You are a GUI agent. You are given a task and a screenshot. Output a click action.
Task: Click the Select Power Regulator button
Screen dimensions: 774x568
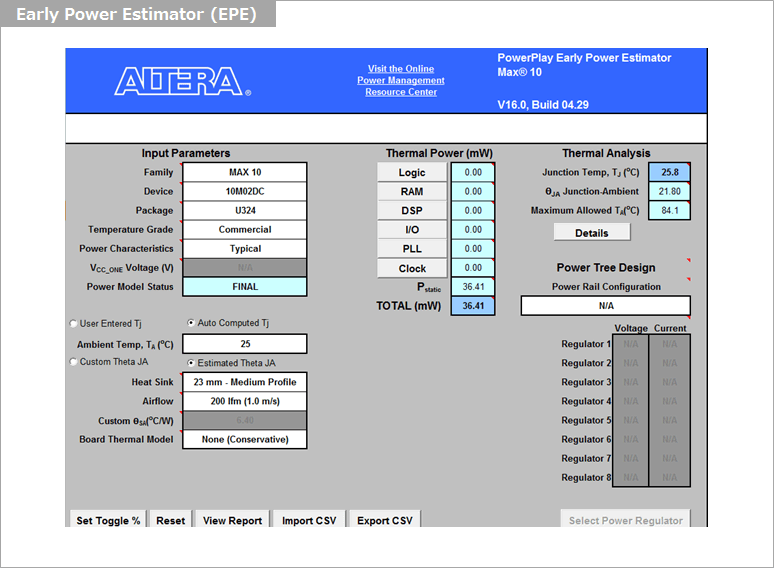(x=625, y=520)
